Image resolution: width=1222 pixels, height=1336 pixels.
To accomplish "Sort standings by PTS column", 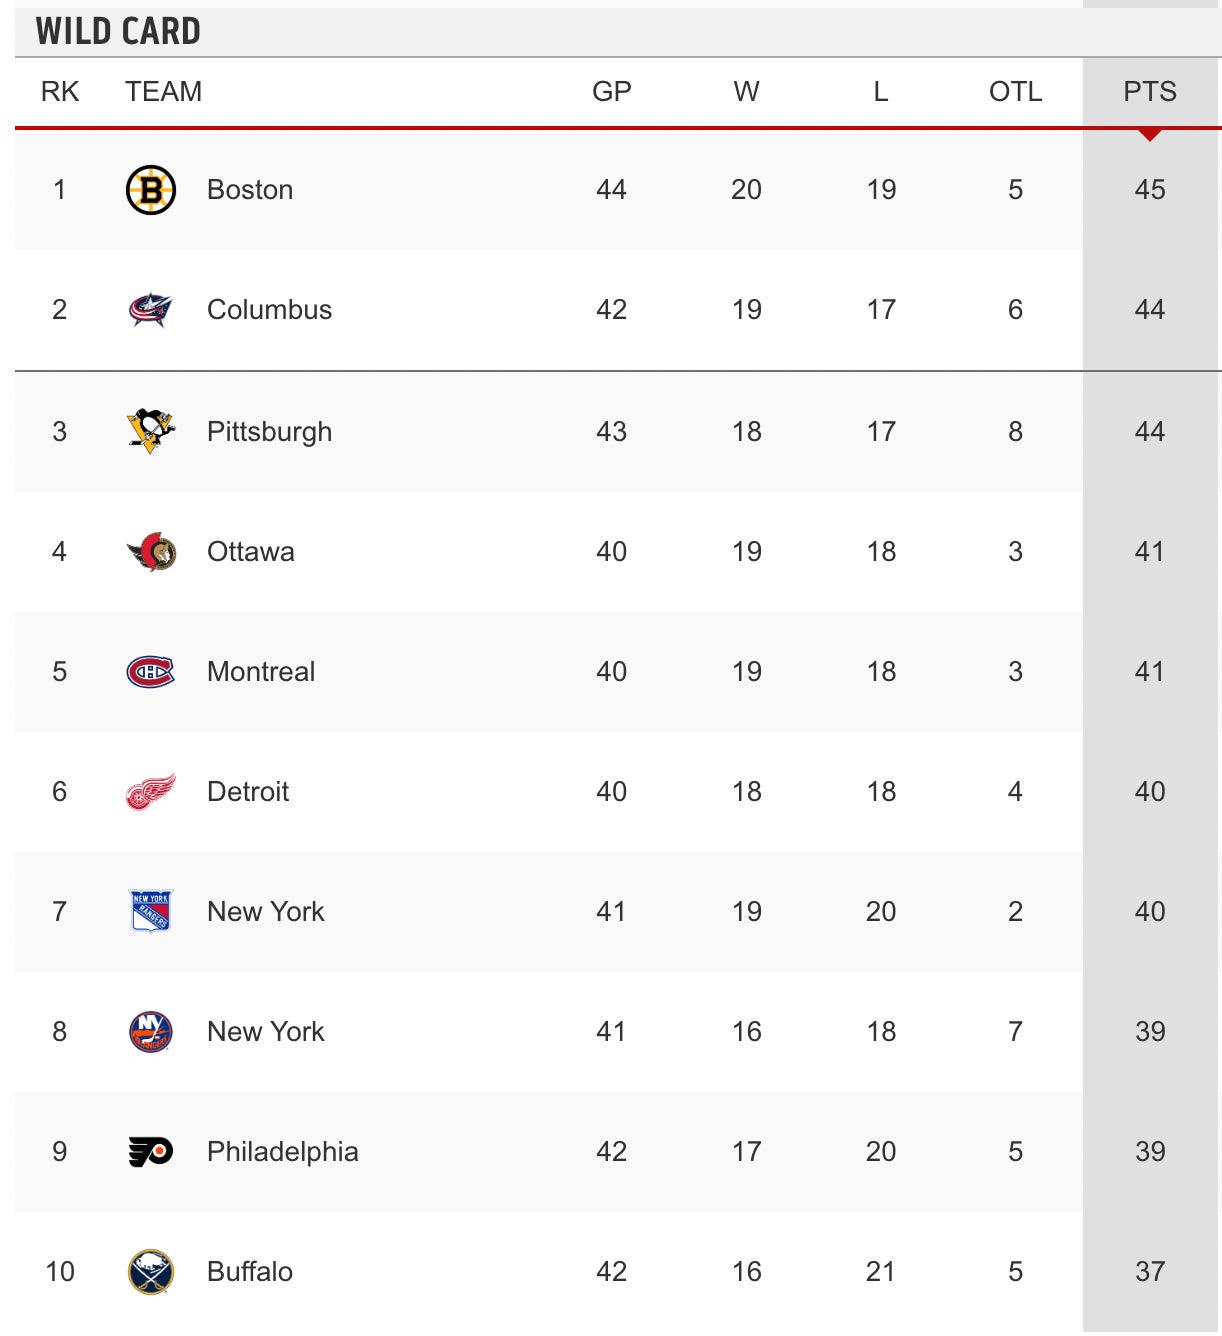I will click(1150, 92).
